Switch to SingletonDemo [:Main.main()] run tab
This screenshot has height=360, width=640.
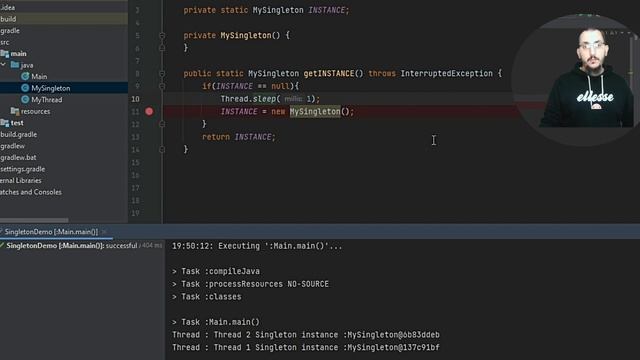51,231
